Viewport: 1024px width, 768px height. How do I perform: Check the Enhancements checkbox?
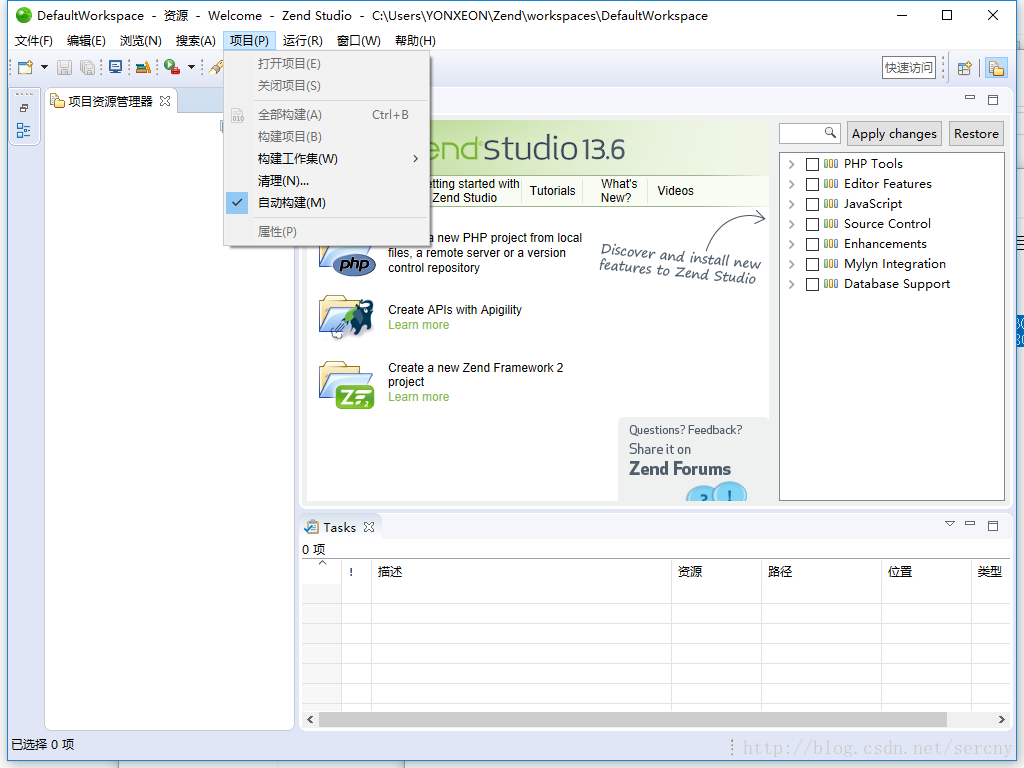click(x=812, y=244)
